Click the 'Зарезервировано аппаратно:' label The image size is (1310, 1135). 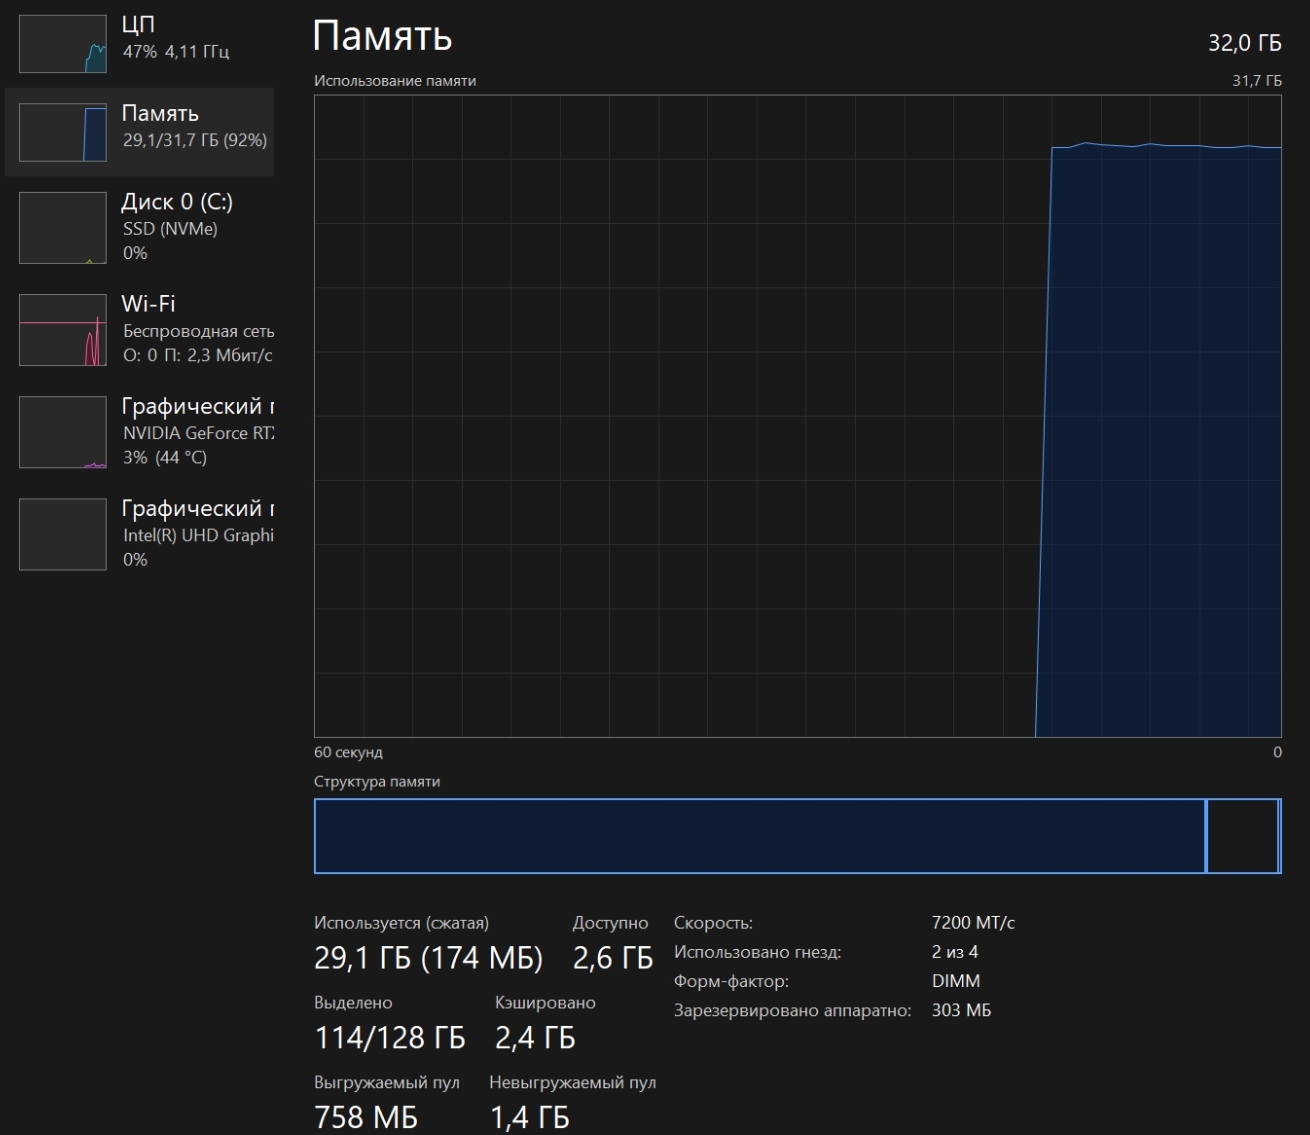click(x=793, y=1010)
